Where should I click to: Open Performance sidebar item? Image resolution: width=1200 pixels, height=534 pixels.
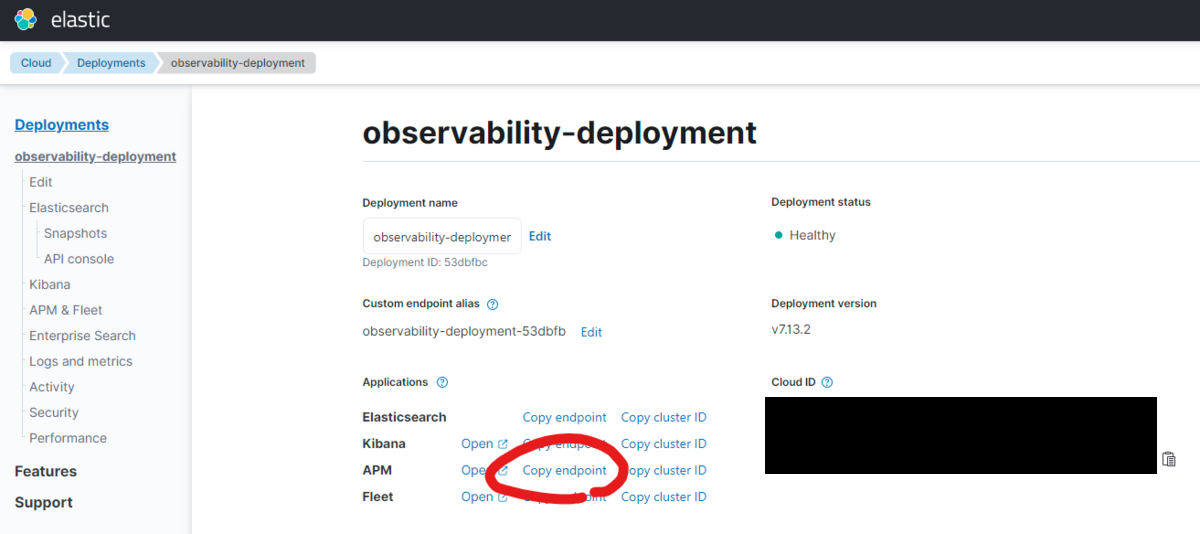(x=68, y=438)
